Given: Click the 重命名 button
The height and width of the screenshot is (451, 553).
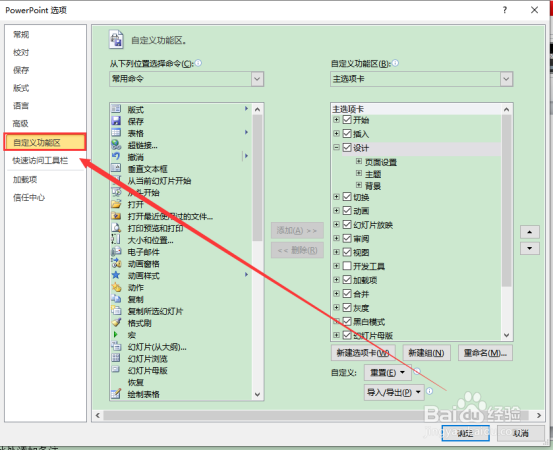Looking at the screenshot, I should point(485,353).
